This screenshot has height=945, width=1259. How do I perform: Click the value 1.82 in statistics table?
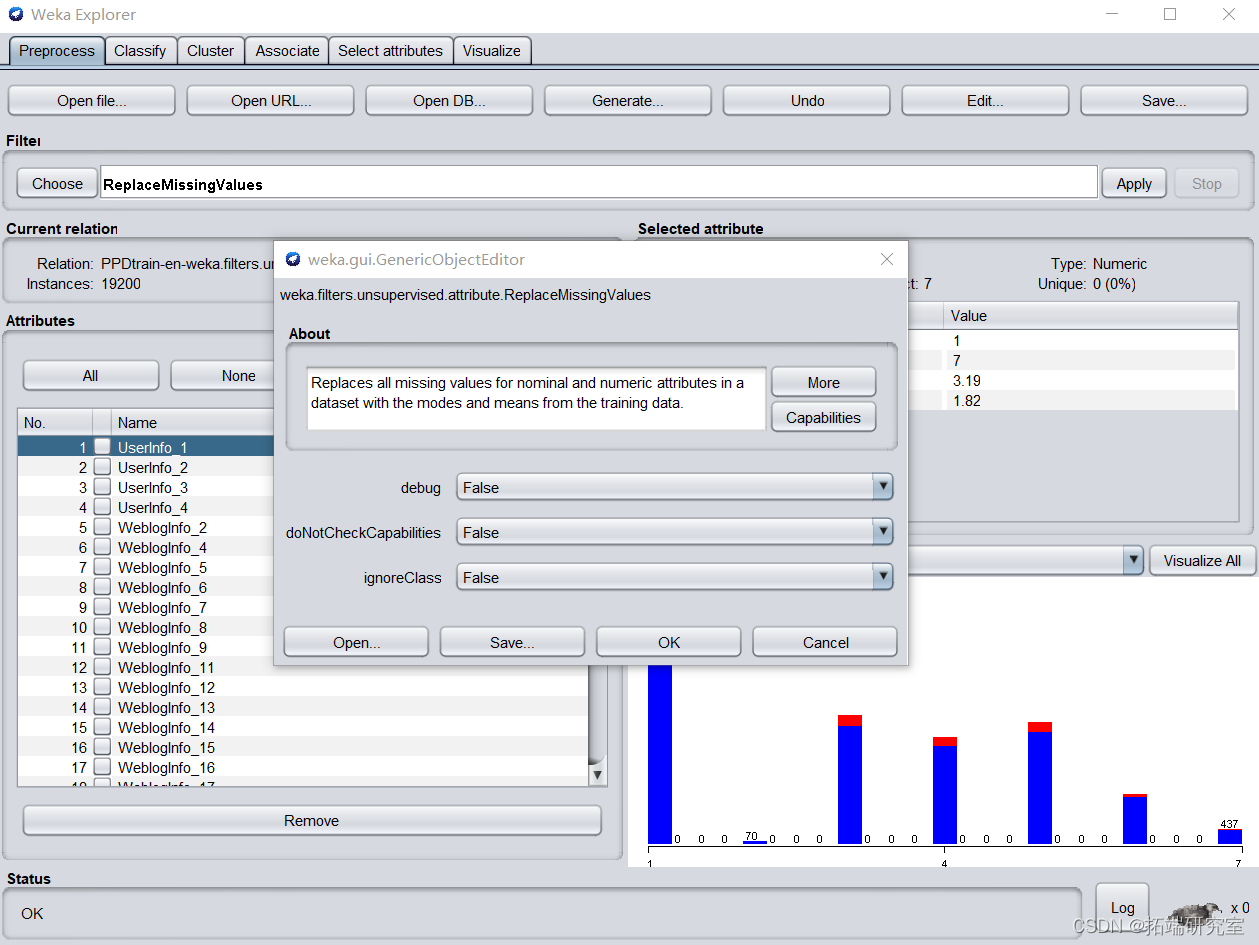(967, 400)
